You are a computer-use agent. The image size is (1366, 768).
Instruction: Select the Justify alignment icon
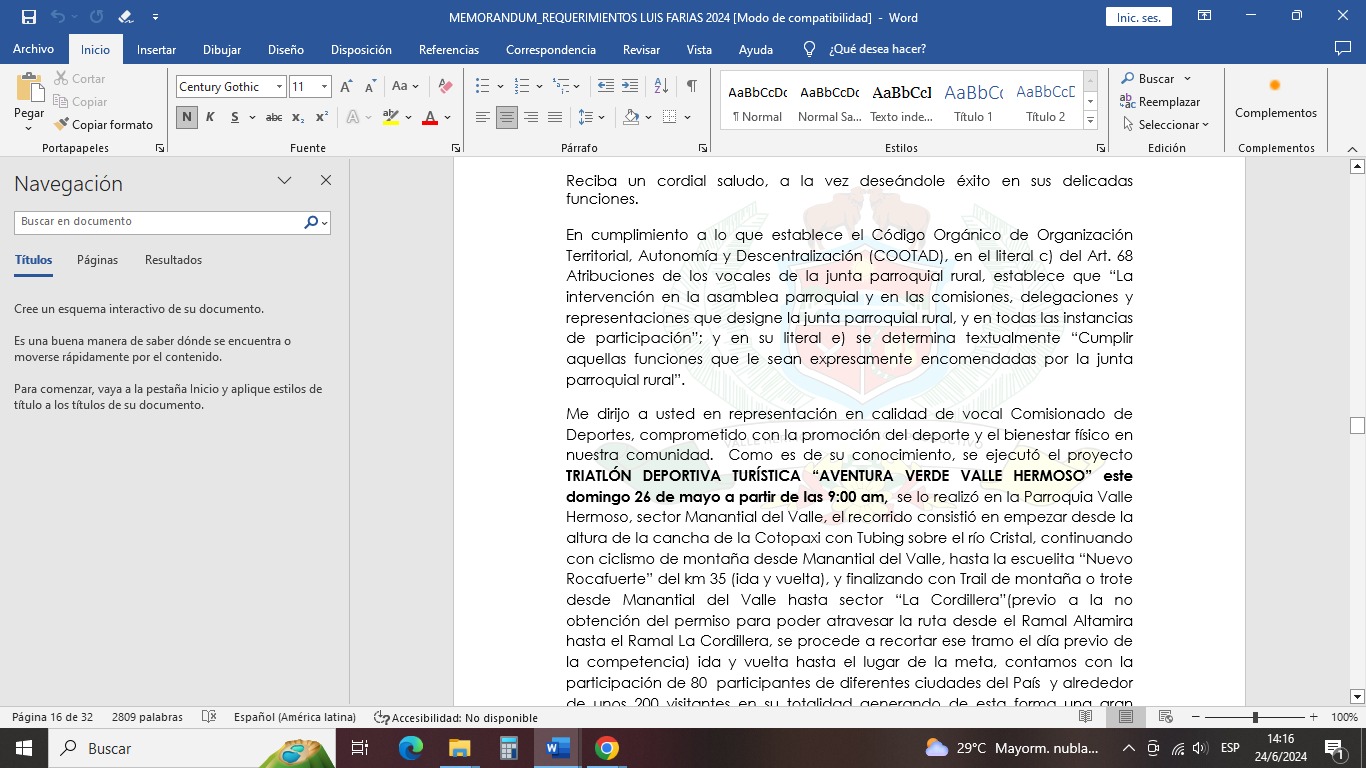click(x=555, y=118)
